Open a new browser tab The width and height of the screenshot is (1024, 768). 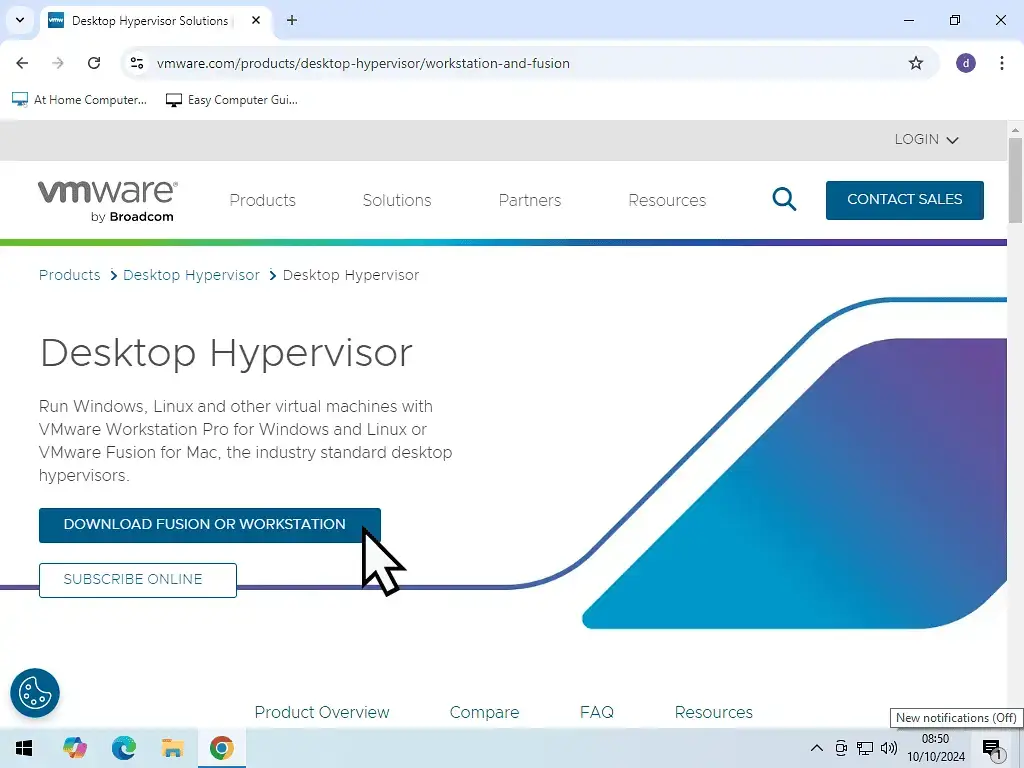(x=292, y=20)
